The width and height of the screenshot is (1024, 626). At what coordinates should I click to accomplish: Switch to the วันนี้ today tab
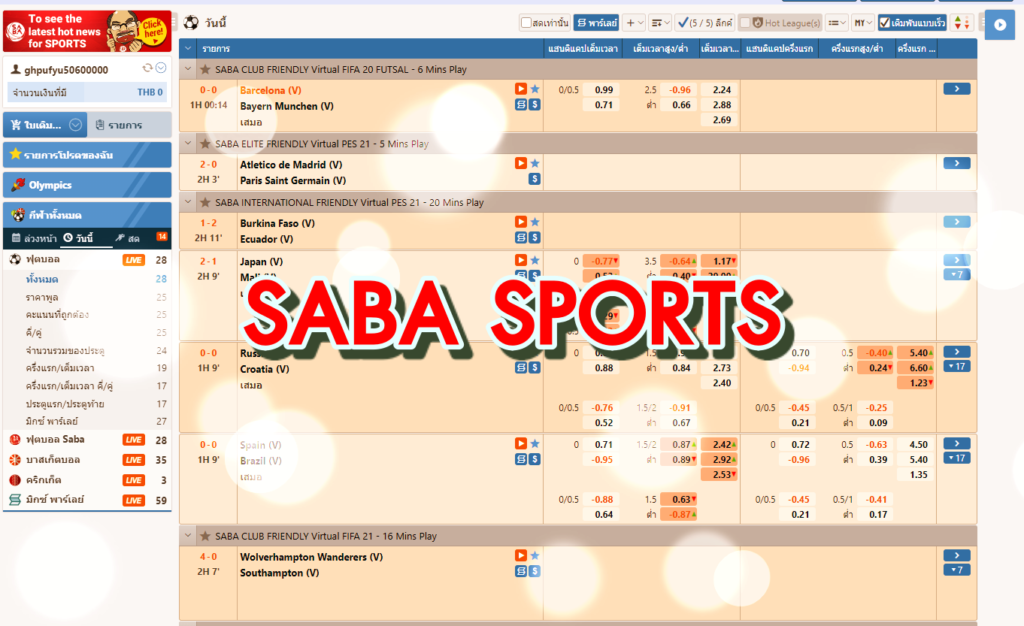(x=79, y=238)
